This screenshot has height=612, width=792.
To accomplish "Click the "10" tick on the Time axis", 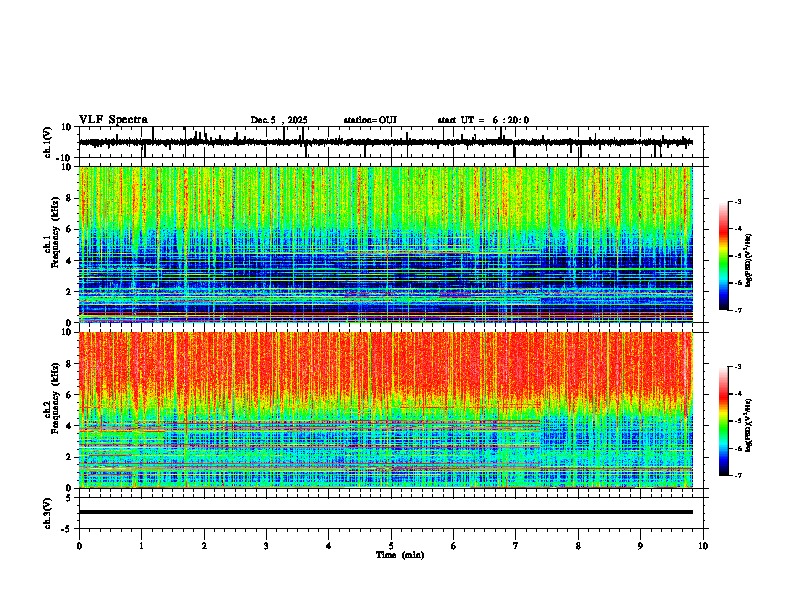I will [x=703, y=546].
